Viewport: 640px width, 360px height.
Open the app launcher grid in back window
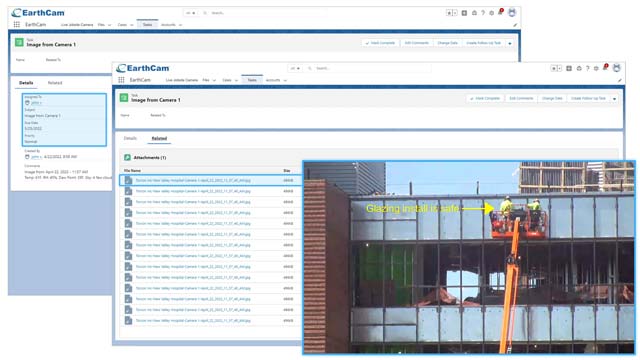tap(17, 24)
